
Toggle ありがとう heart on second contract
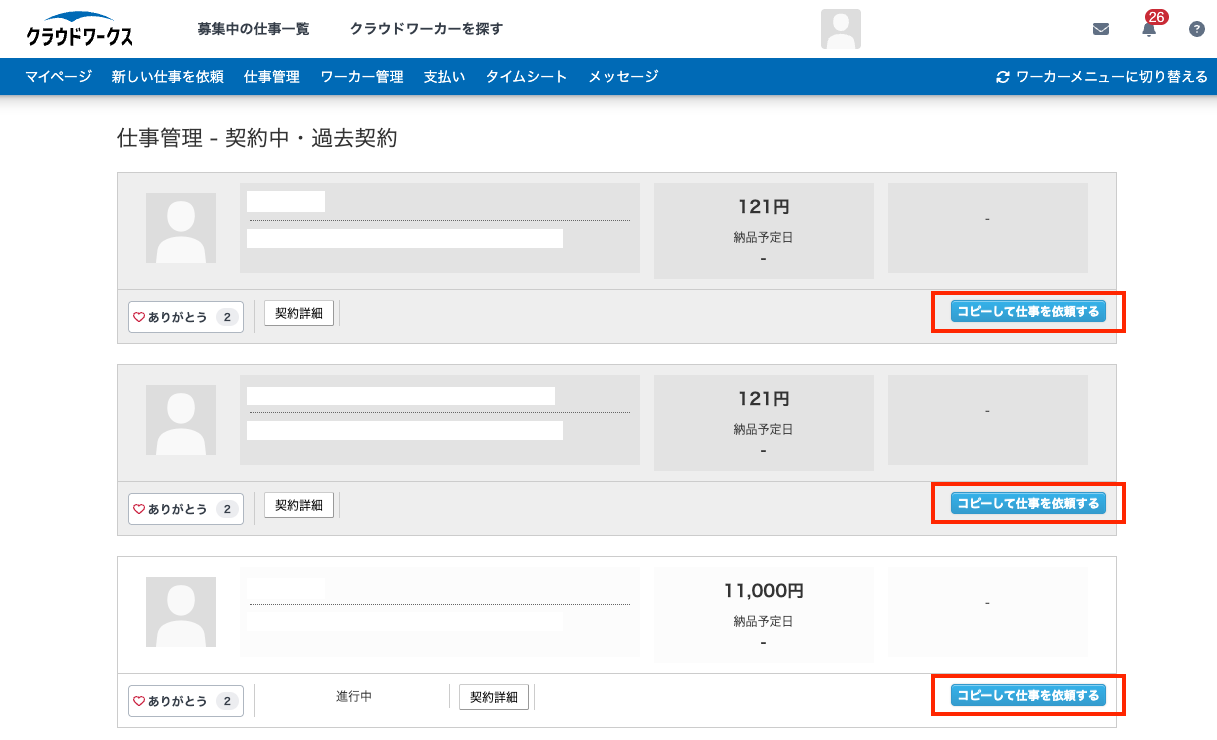140,509
